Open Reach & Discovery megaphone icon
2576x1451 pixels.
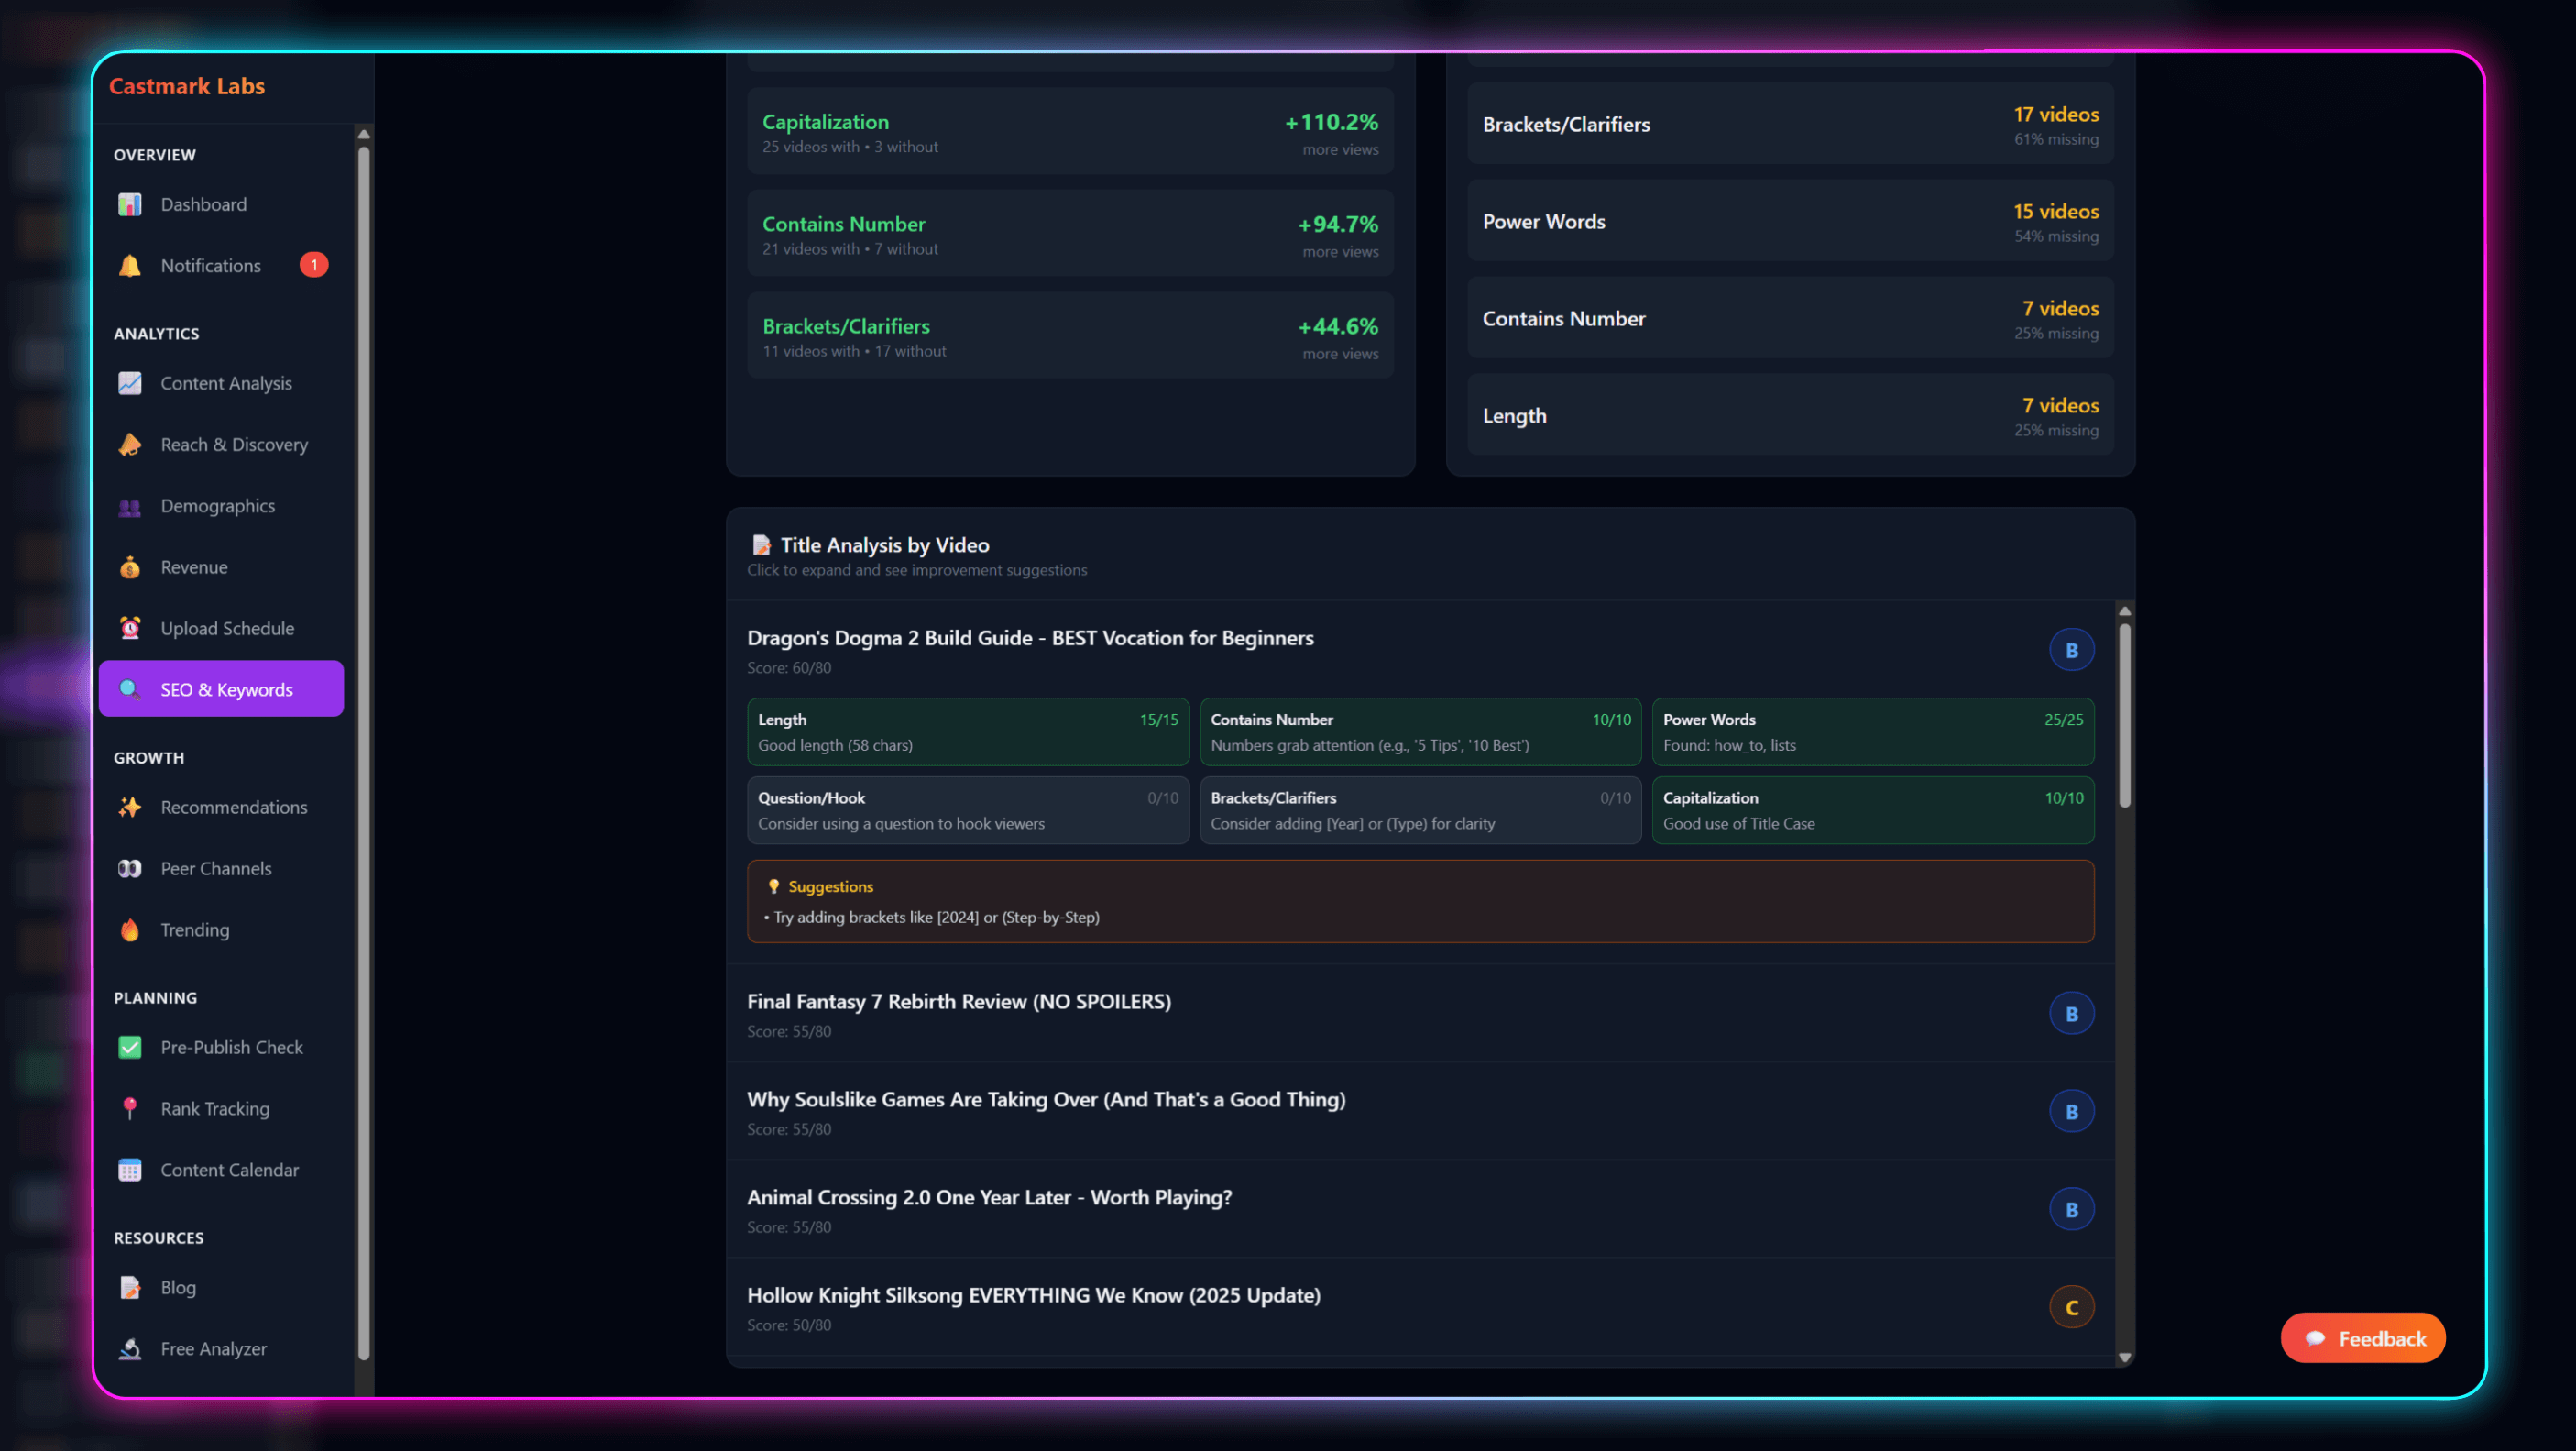(130, 444)
